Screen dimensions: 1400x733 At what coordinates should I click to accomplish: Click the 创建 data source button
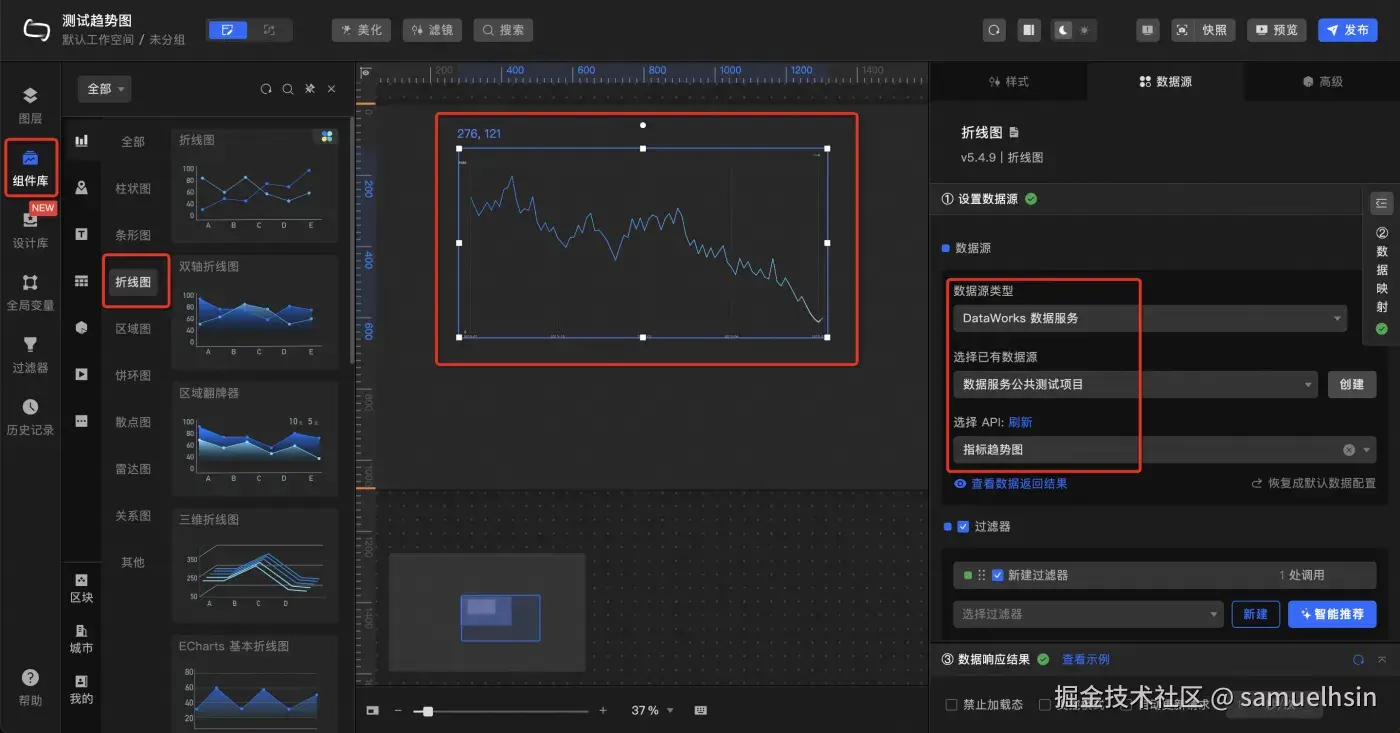(x=1352, y=384)
